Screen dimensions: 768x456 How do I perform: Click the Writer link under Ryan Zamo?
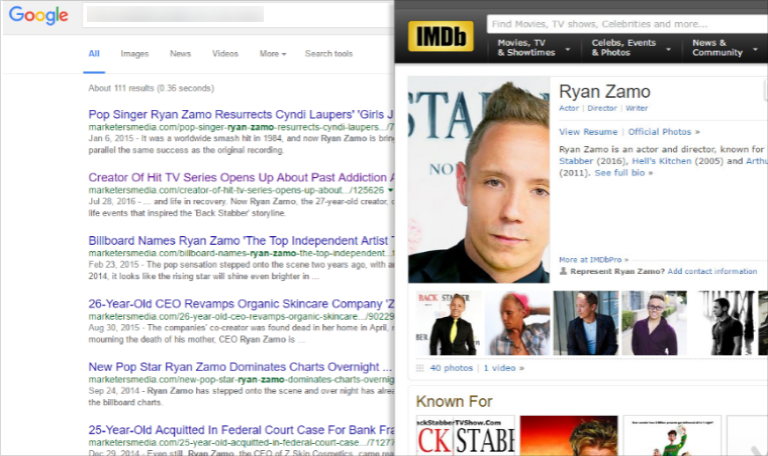pos(637,108)
